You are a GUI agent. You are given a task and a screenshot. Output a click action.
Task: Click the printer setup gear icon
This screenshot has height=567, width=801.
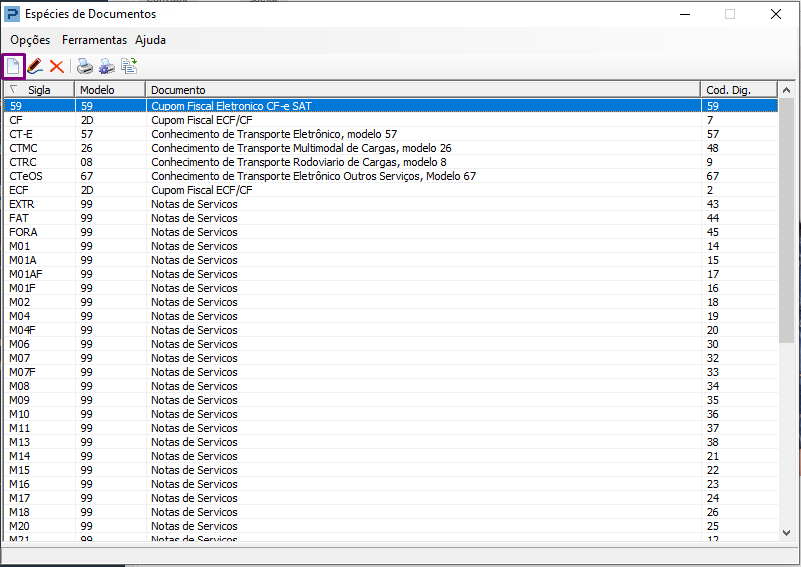click(107, 66)
